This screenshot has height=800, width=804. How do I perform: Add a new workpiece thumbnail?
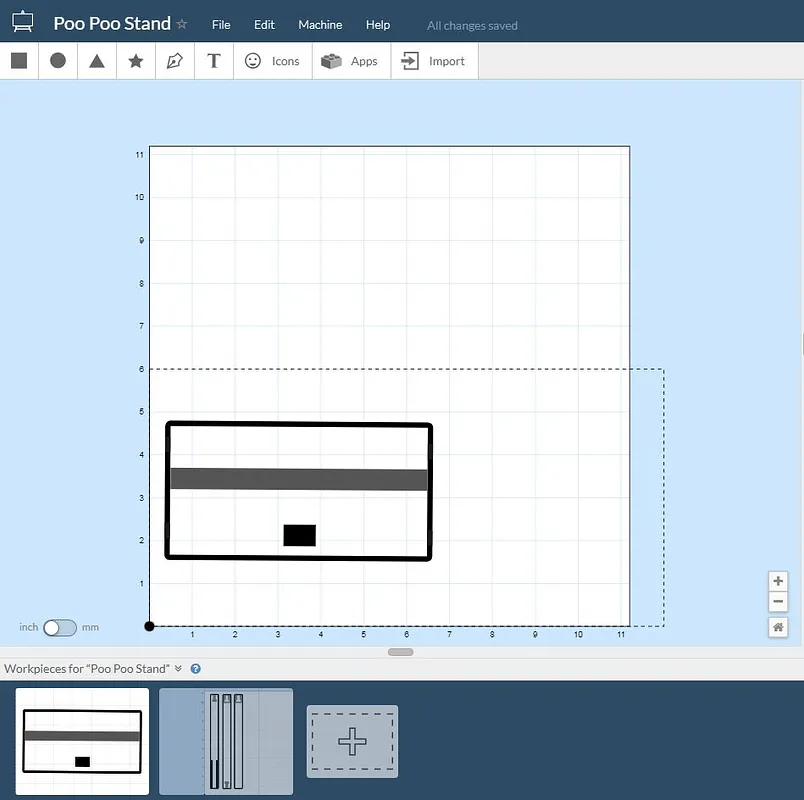coord(352,741)
